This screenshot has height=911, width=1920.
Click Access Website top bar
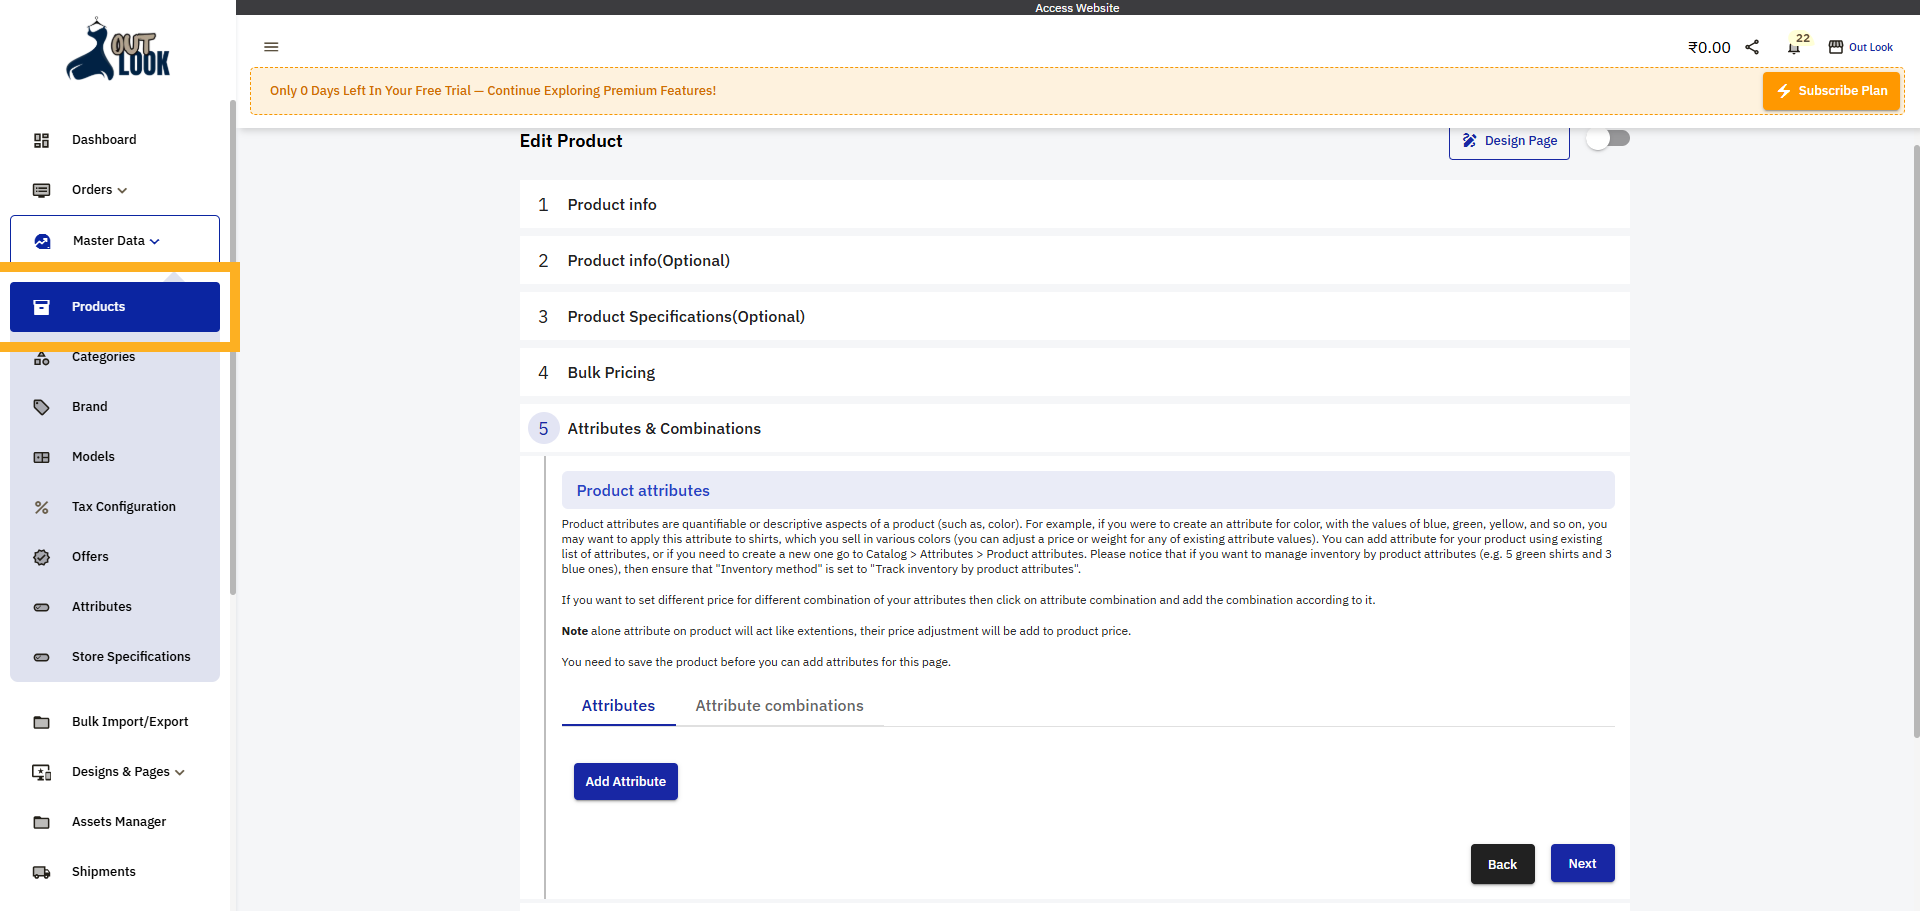click(1077, 7)
